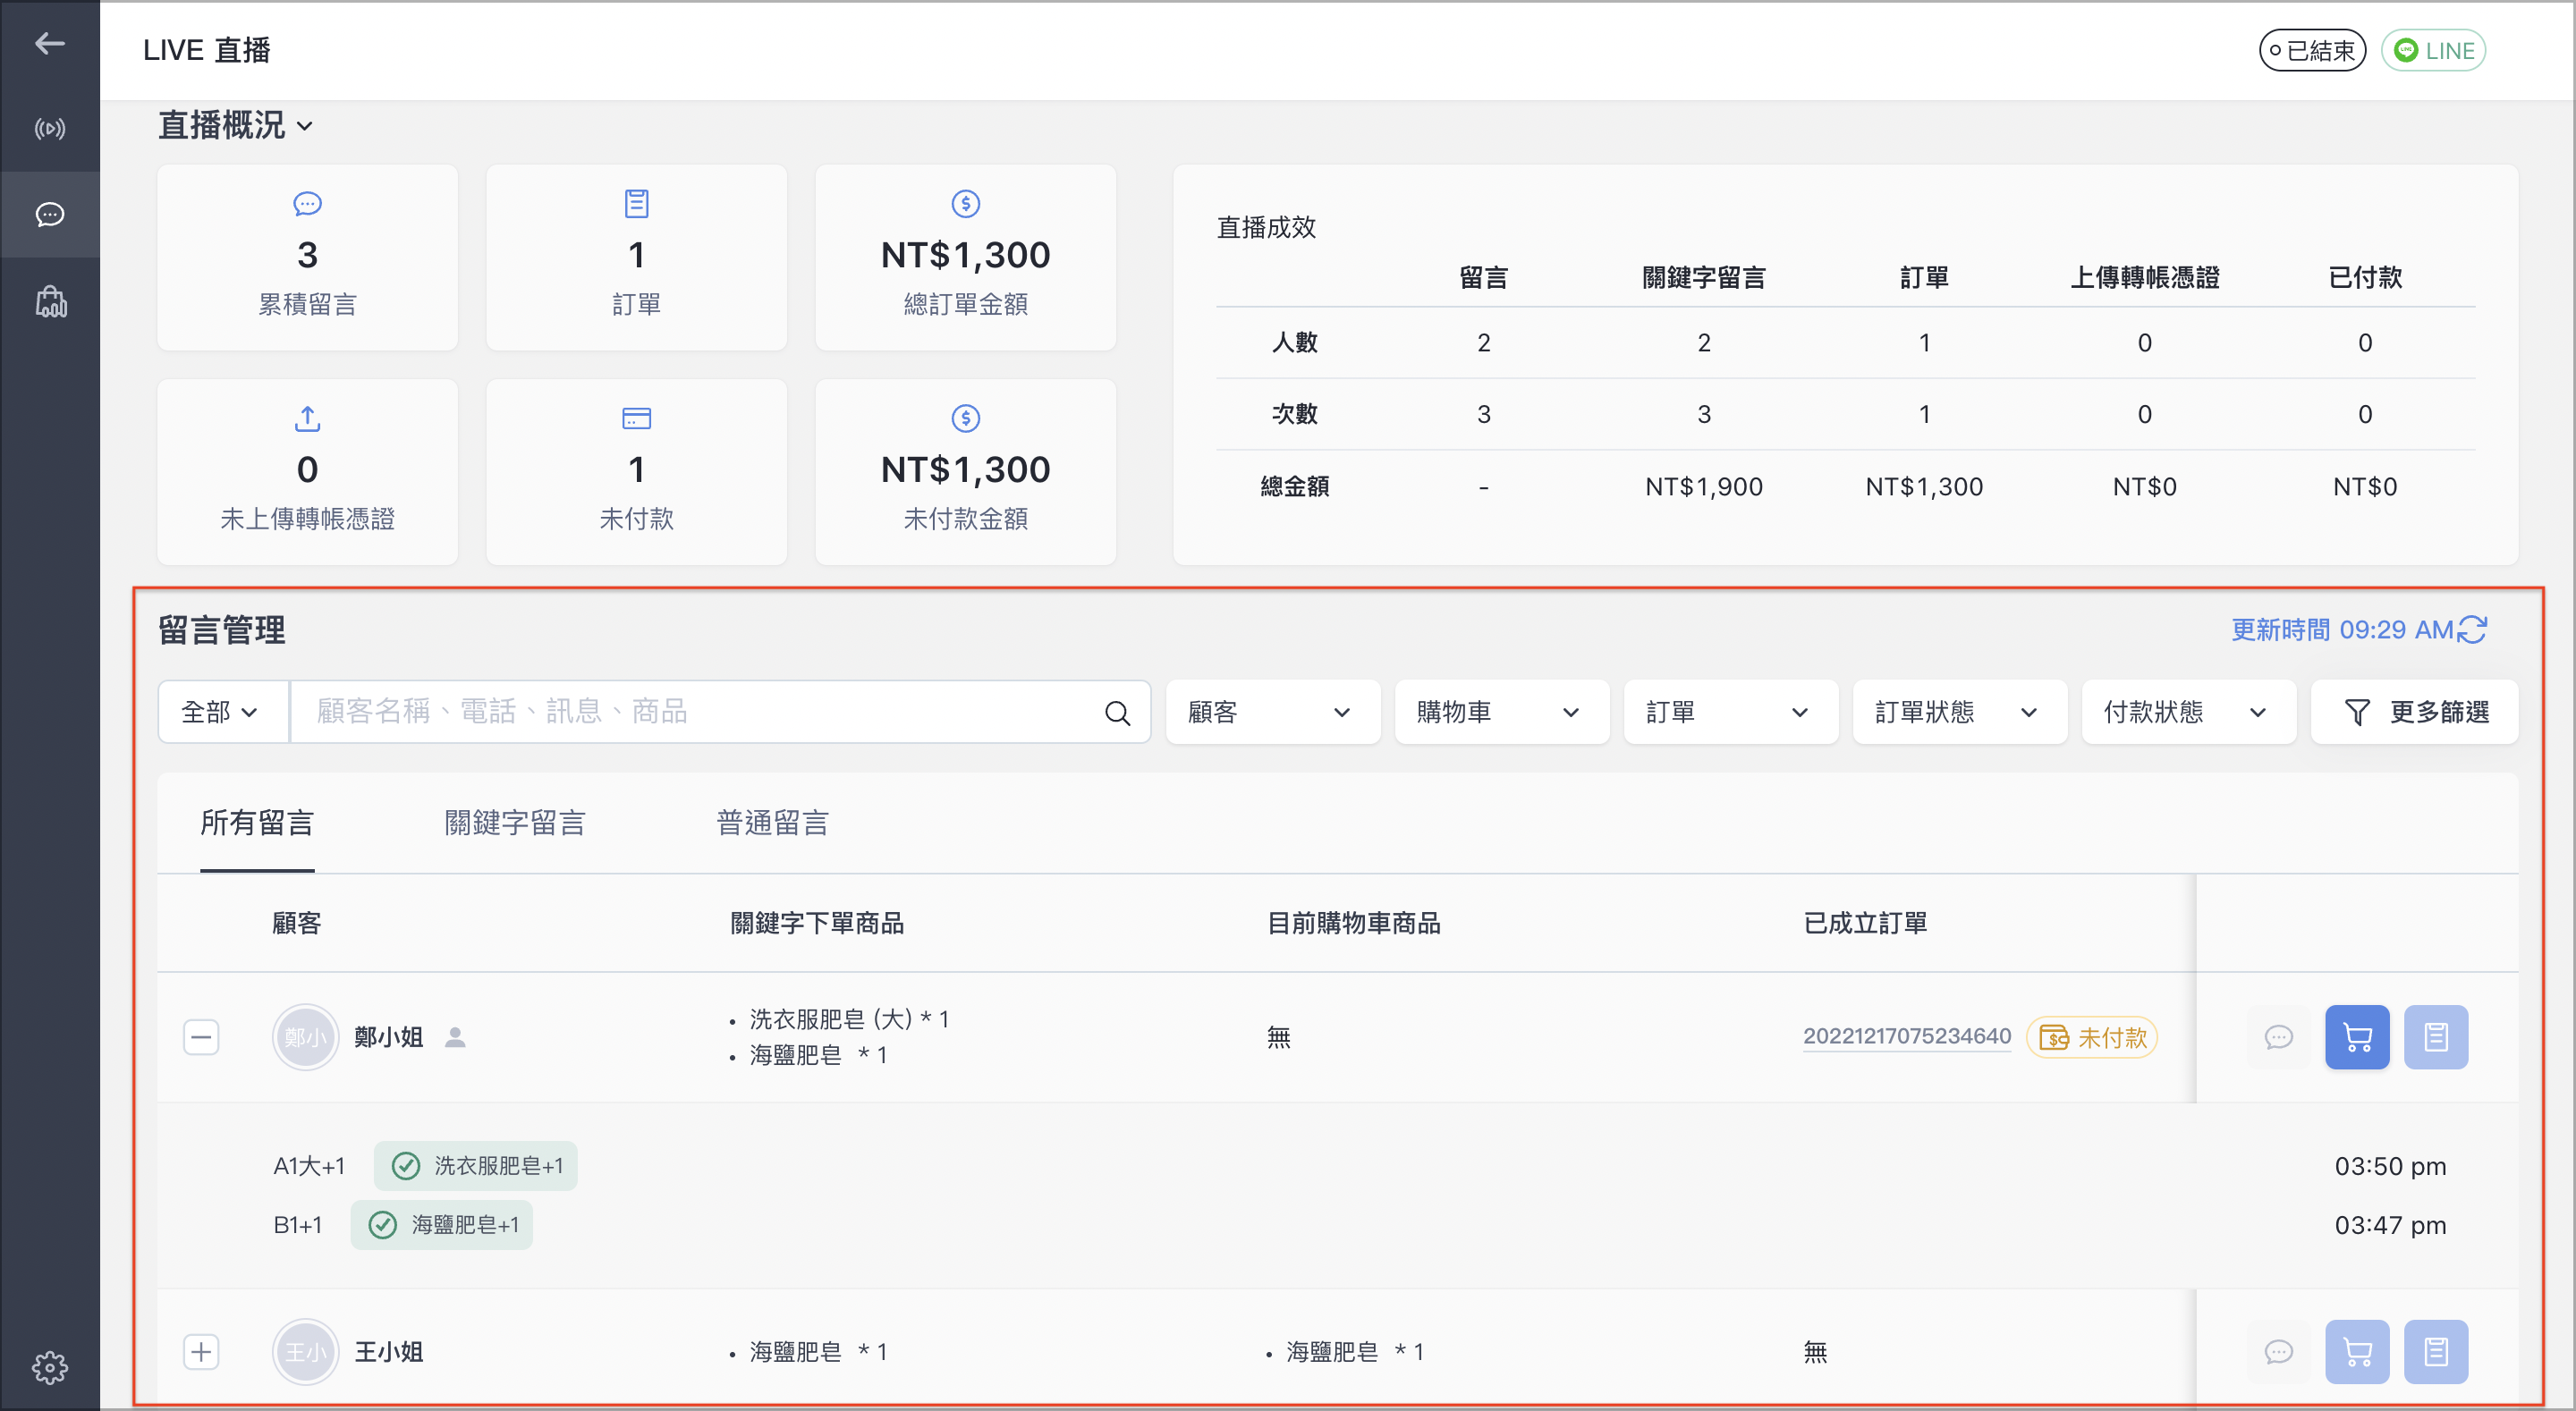Open the 全部 search scope dropdown

[x=223, y=712]
